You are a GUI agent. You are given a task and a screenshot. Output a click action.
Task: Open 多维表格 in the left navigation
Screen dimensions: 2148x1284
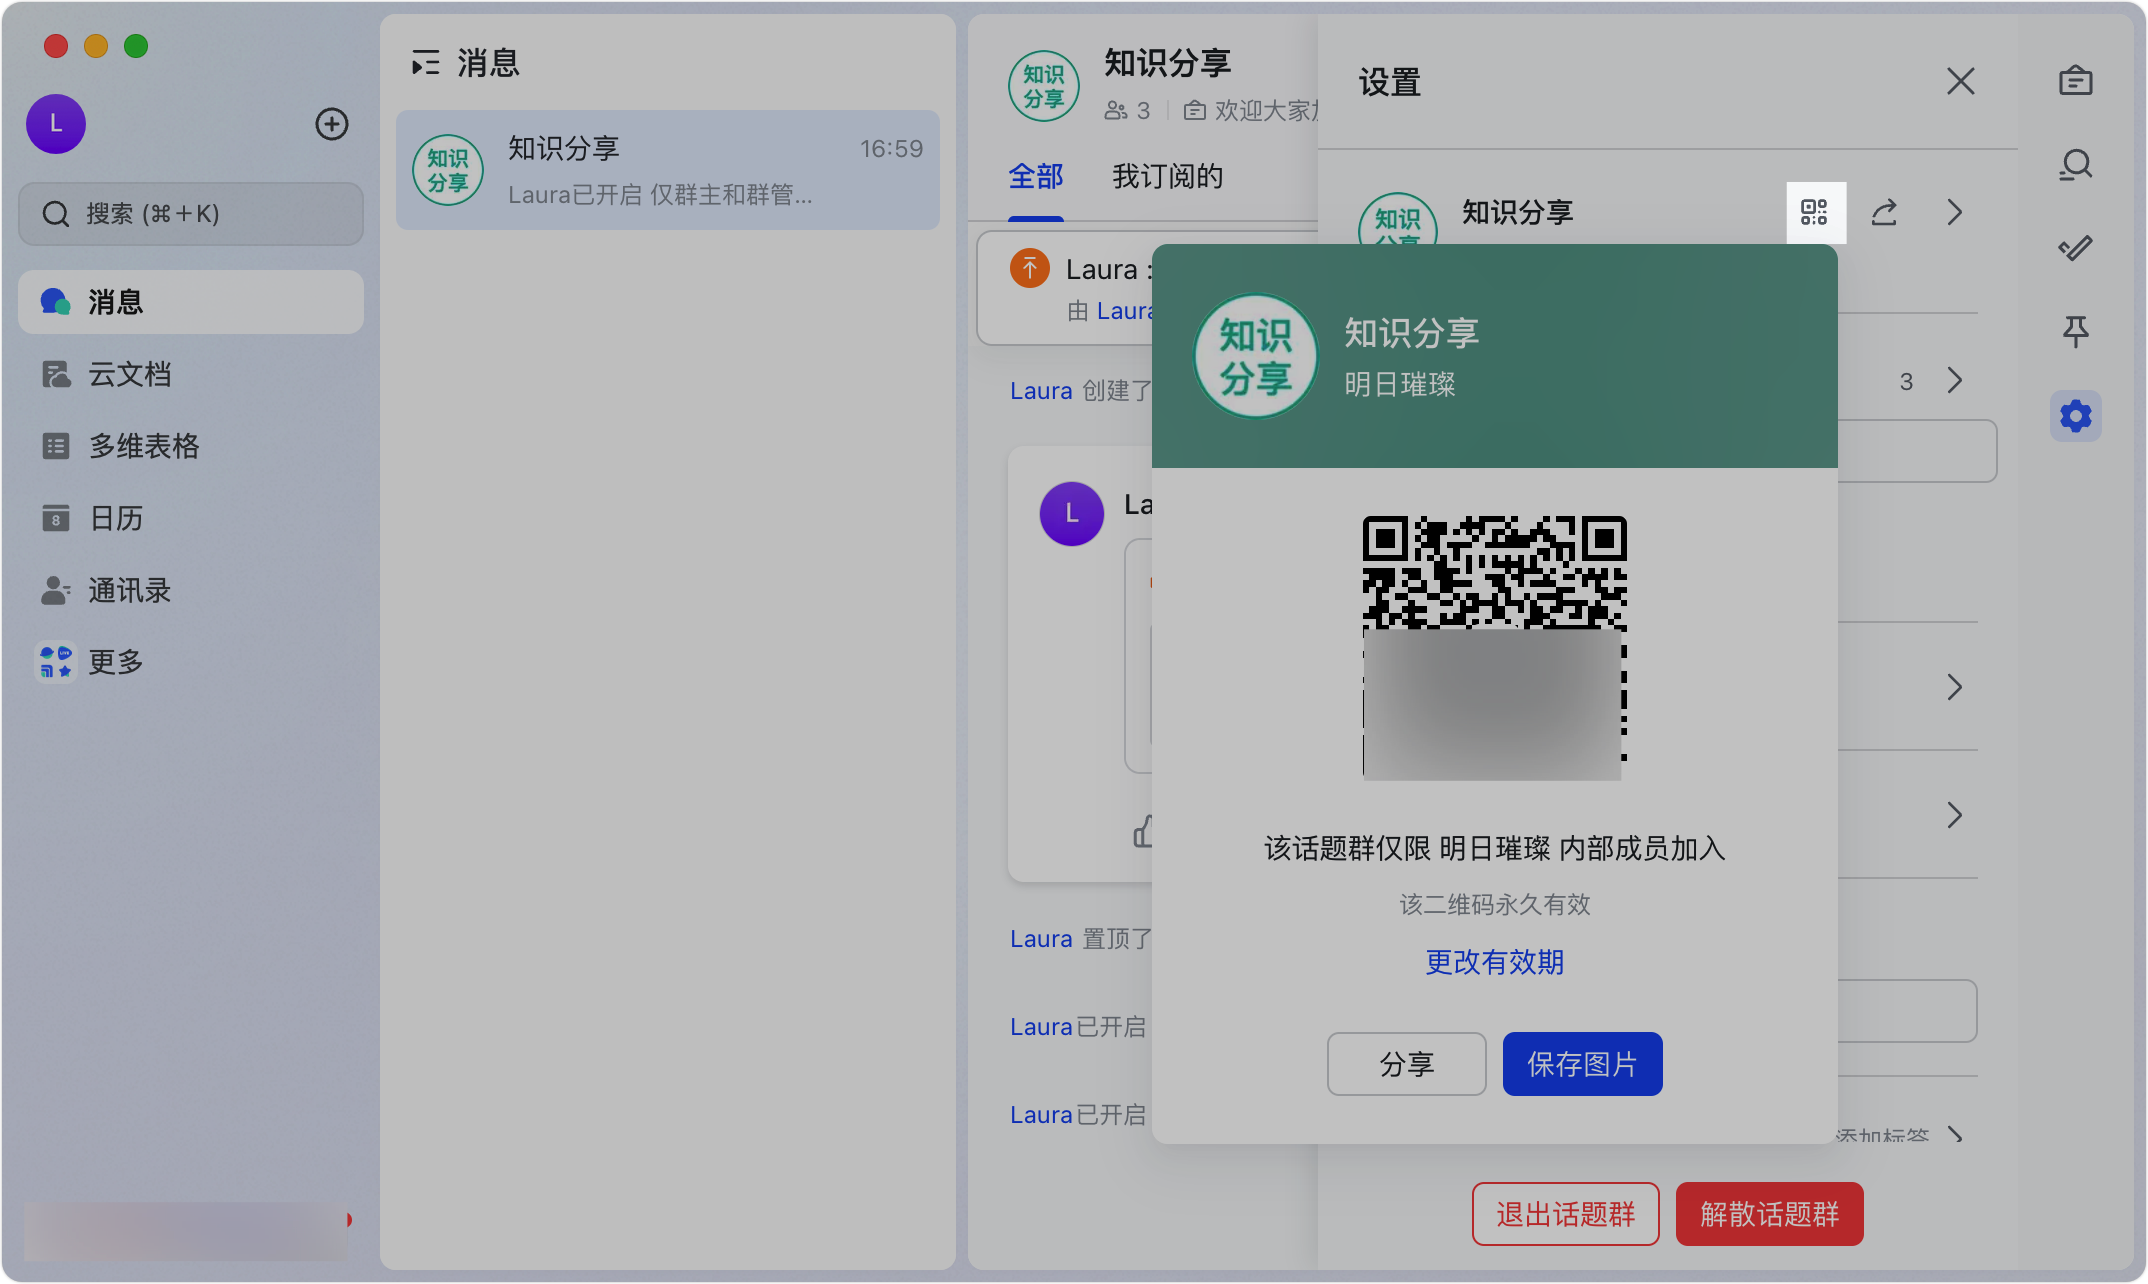191,446
